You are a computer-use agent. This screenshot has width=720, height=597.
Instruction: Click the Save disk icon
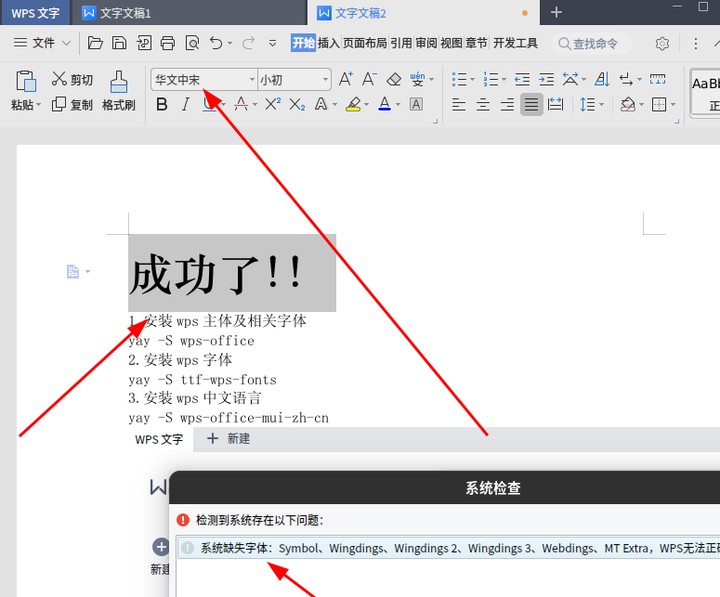pos(119,43)
